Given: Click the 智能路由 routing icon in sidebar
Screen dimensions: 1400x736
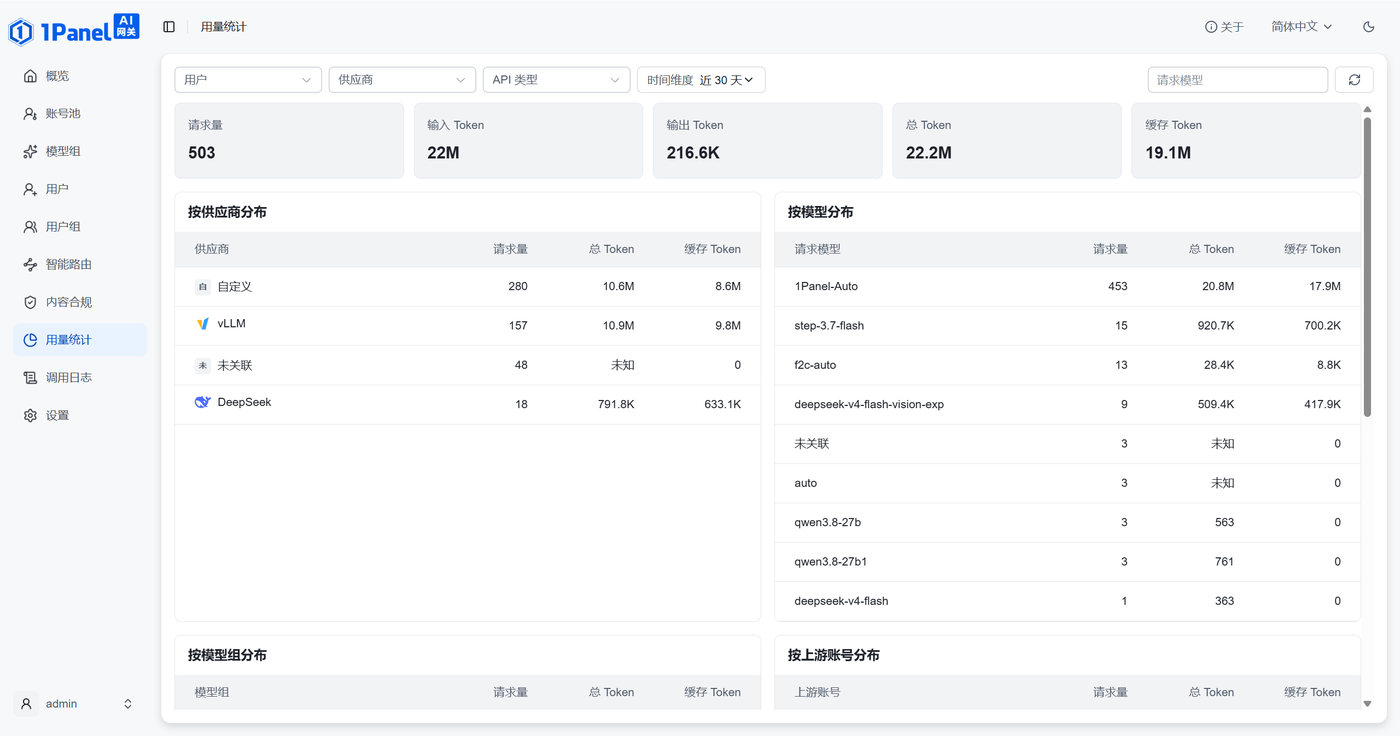Looking at the screenshot, I should (x=30, y=265).
